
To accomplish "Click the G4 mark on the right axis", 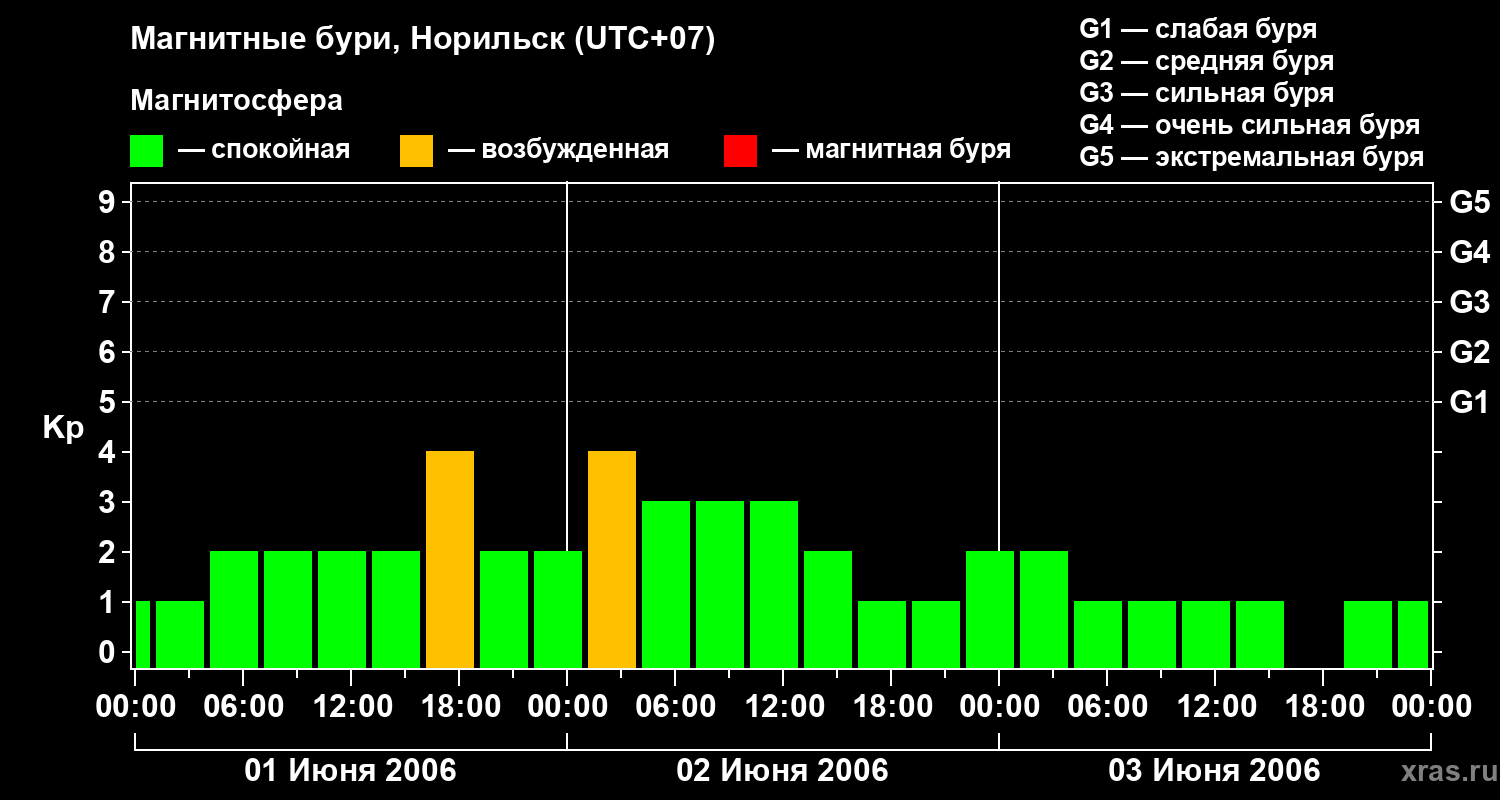I will (1469, 252).
